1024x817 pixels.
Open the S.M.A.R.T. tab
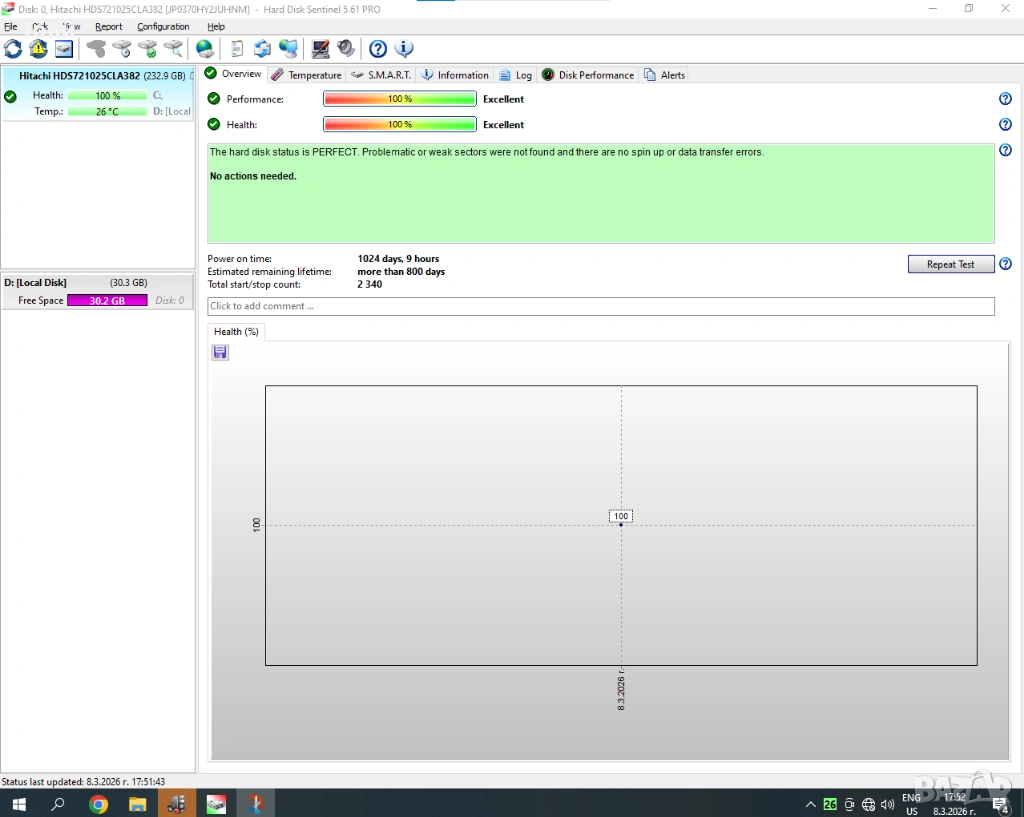(381, 75)
